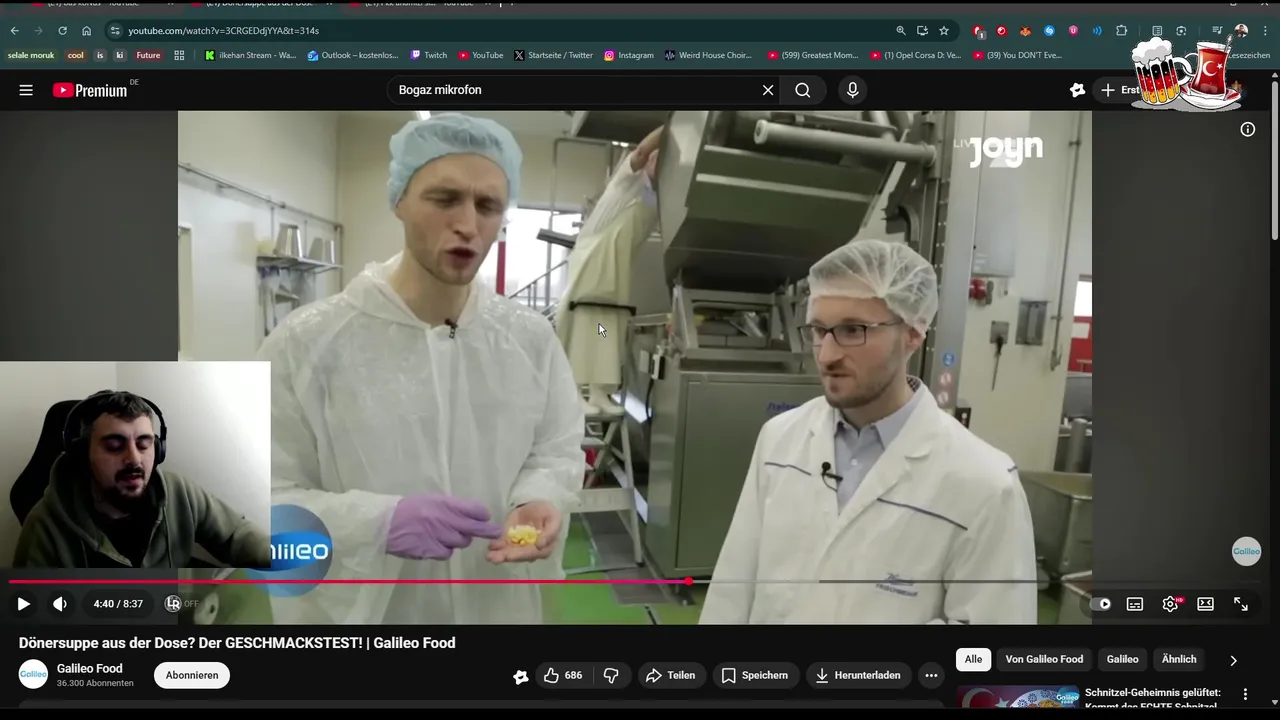The height and width of the screenshot is (720, 1280).
Task: Open the 'Startseite / Twitter' bookmark
Action: click(553, 55)
